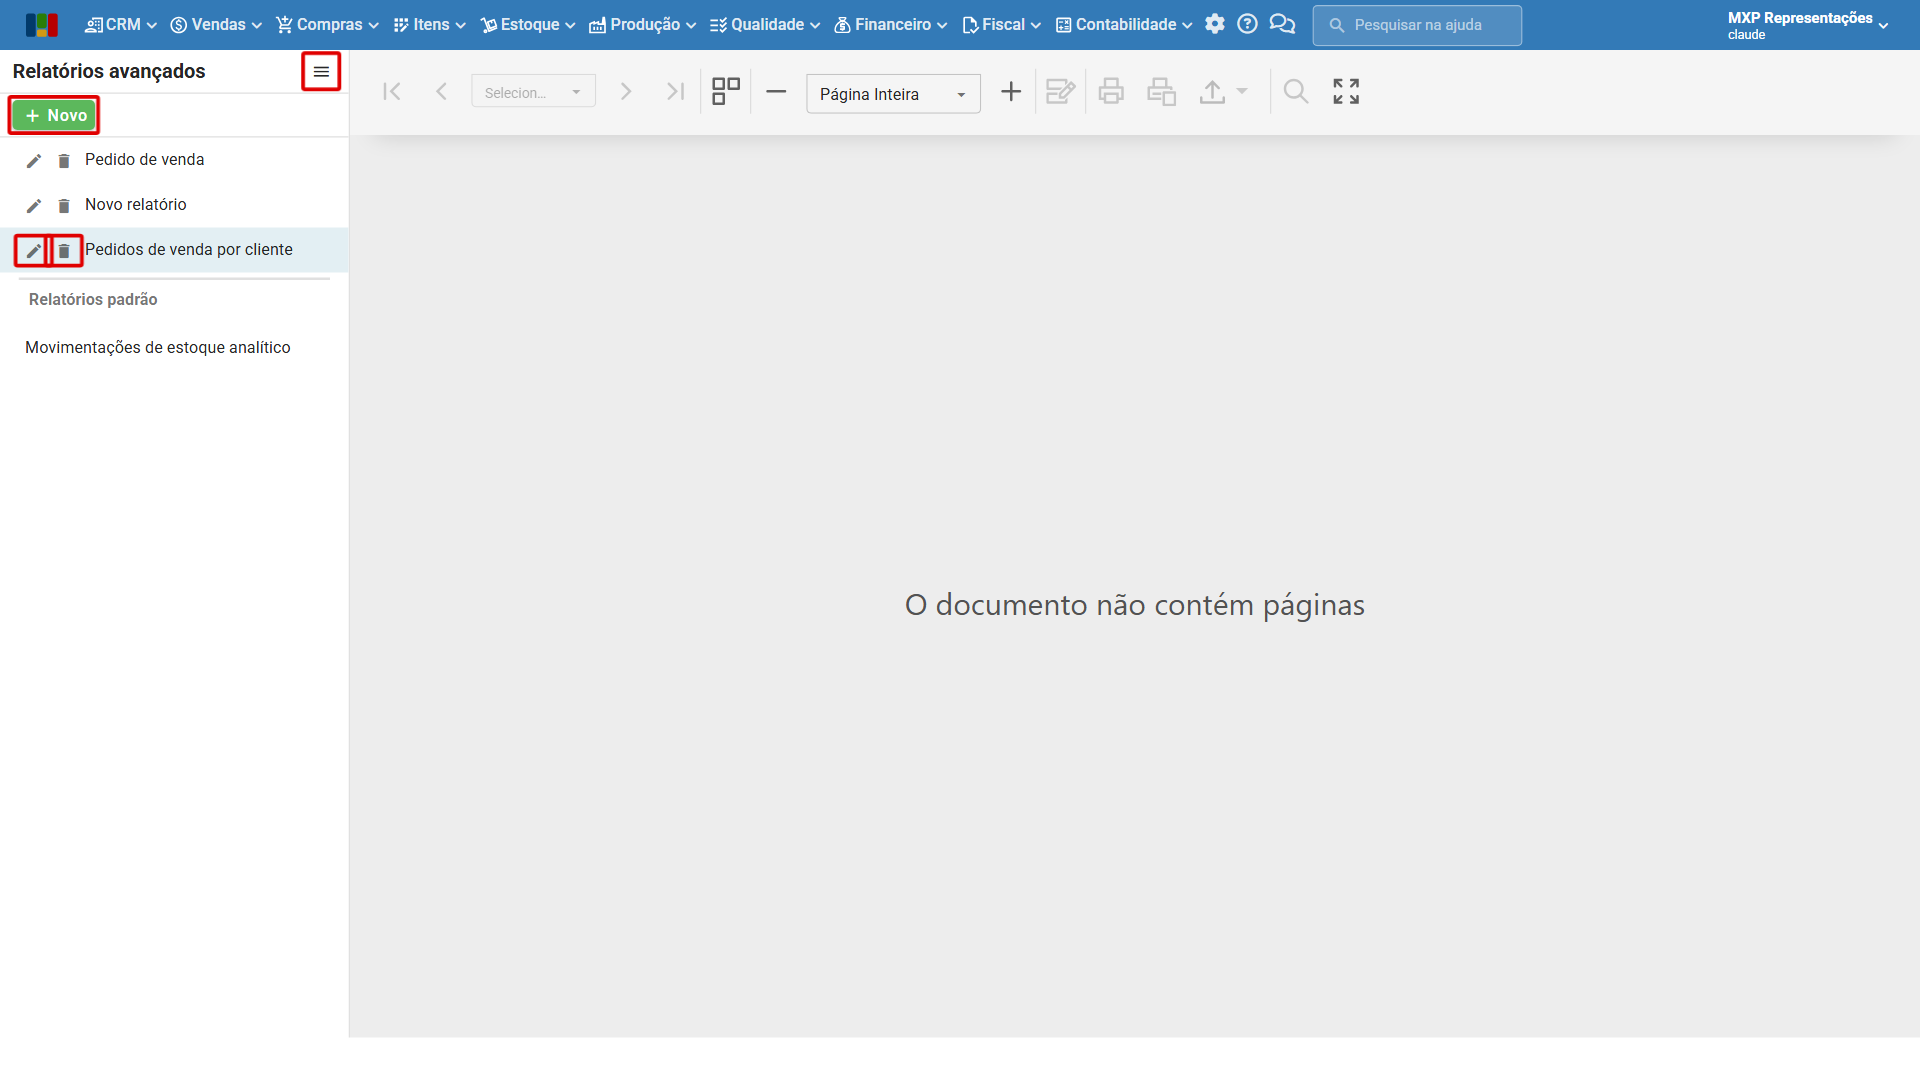Open the Vendas menu
Image resolution: width=1920 pixels, height=1080 pixels.
click(x=216, y=25)
